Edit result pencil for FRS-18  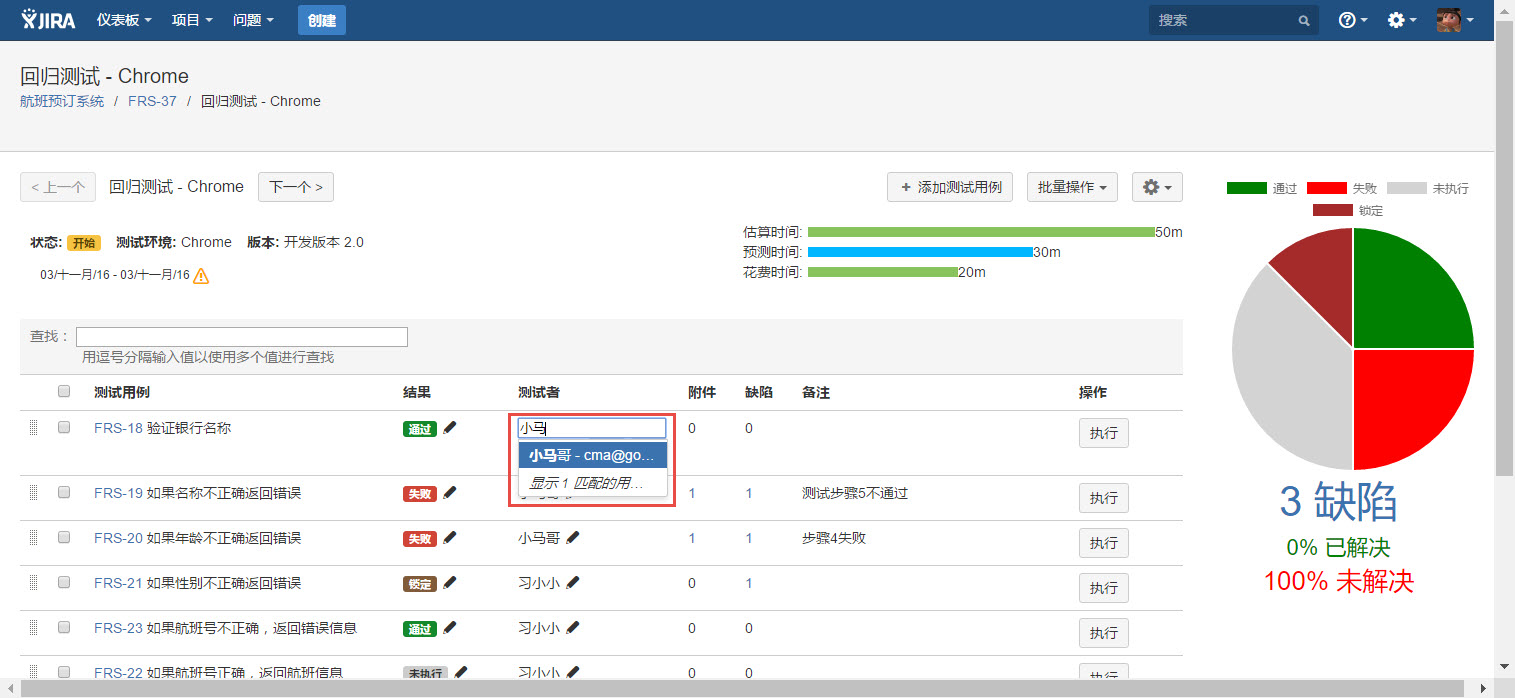450,428
